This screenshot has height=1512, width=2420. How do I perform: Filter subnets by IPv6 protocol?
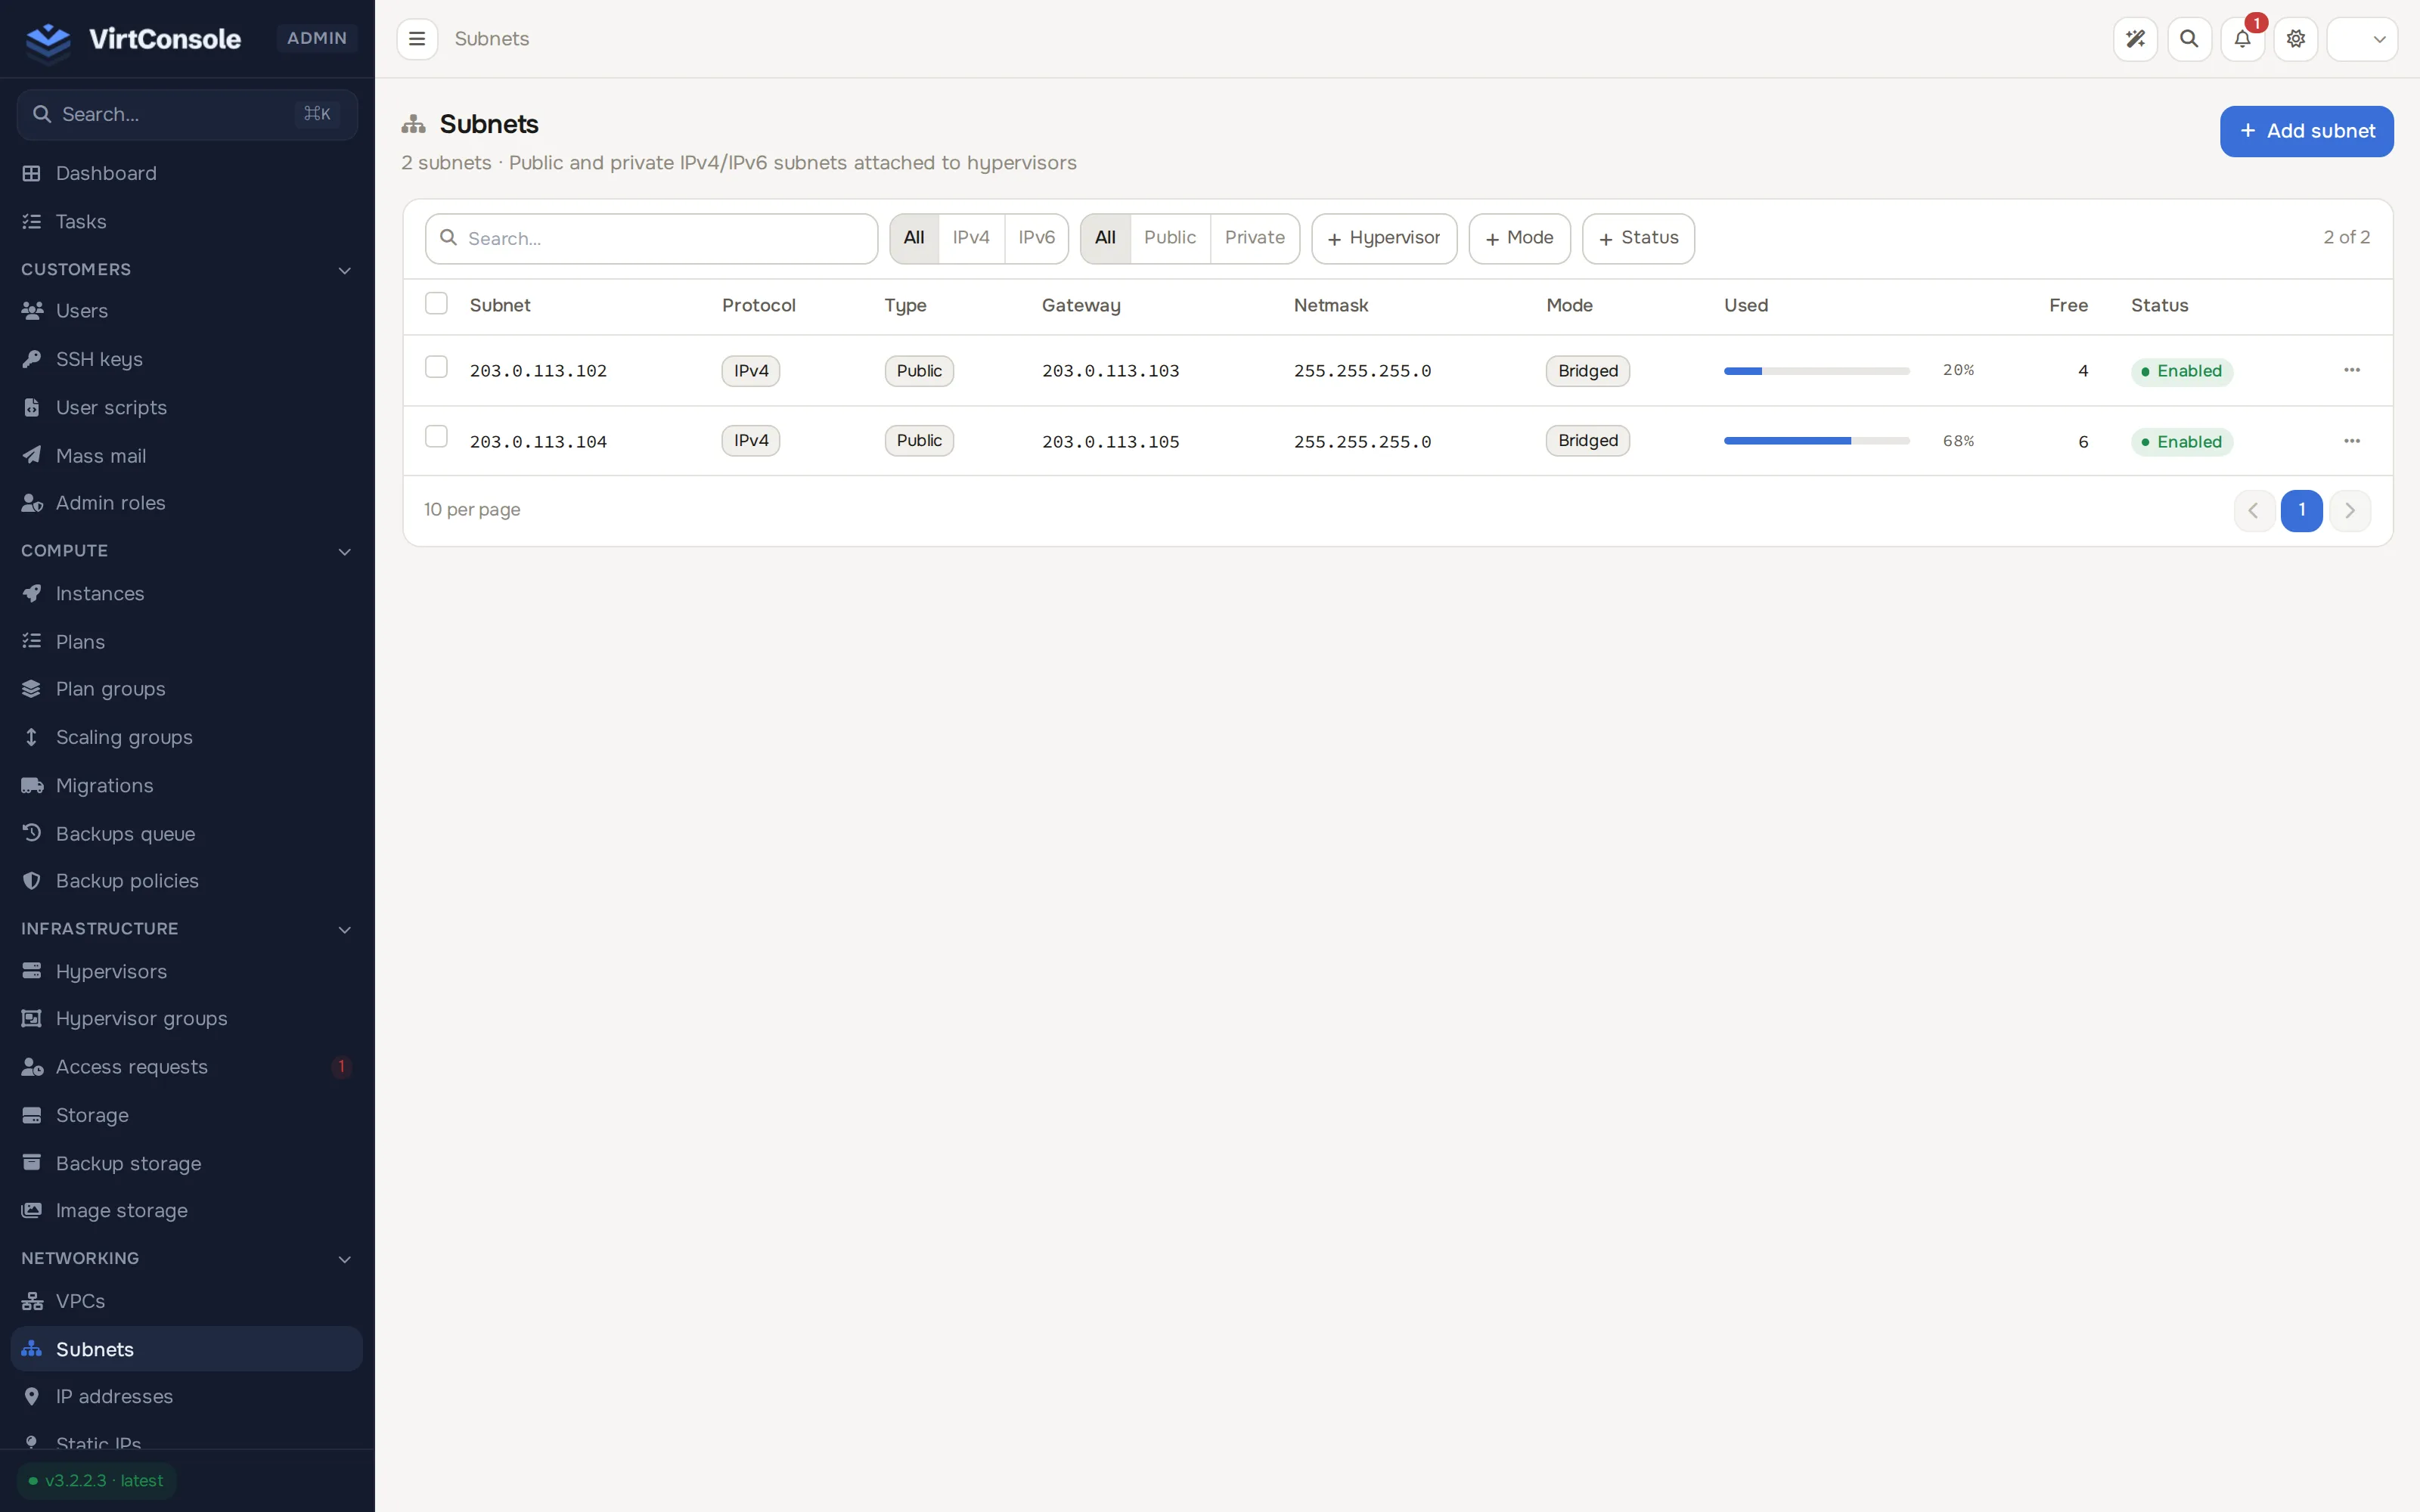(x=1036, y=238)
